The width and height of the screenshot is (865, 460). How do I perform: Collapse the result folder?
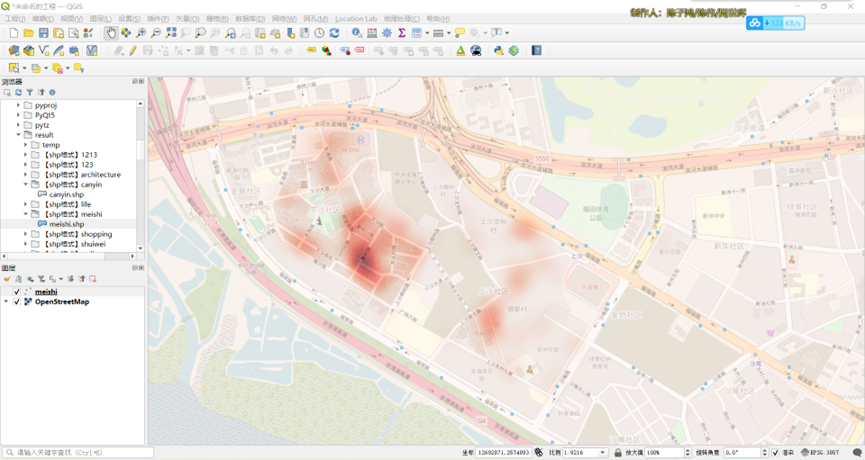click(18, 135)
